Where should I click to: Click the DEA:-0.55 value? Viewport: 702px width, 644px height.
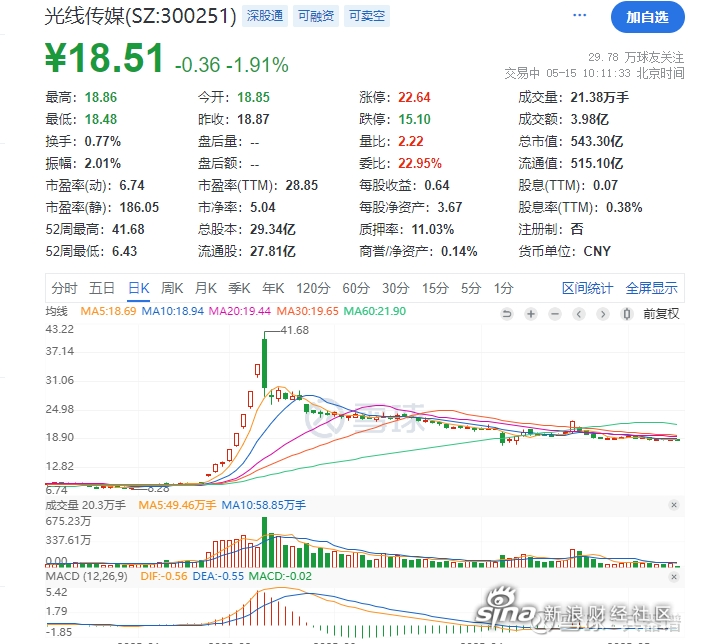pos(218,576)
